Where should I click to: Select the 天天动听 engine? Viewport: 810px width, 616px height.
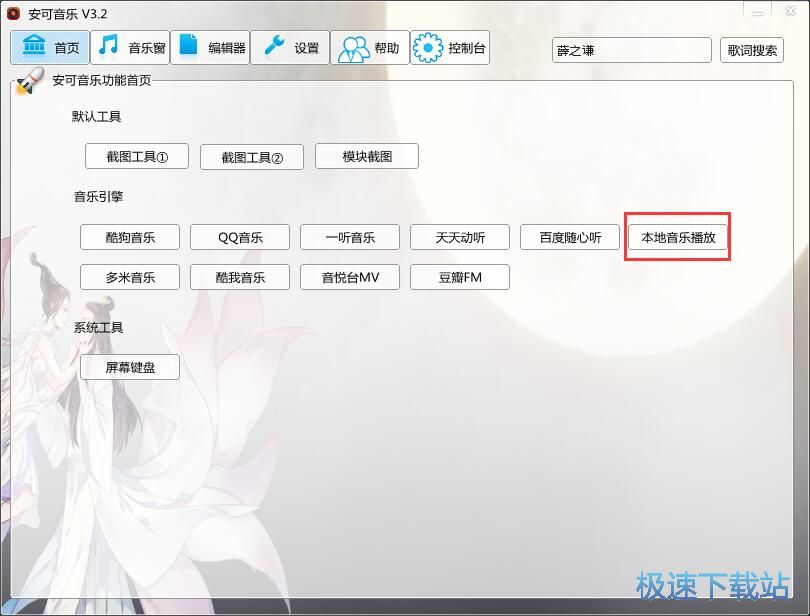click(460, 237)
